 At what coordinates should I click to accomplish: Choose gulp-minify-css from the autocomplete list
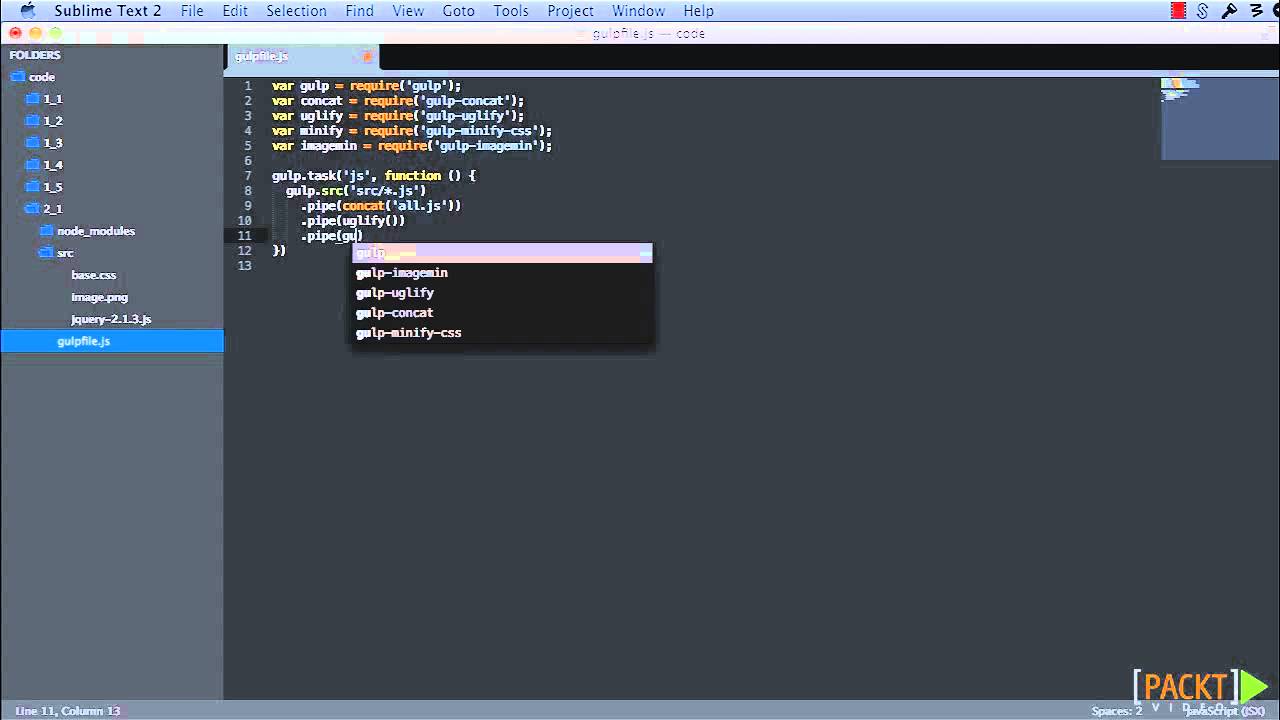[502, 333]
